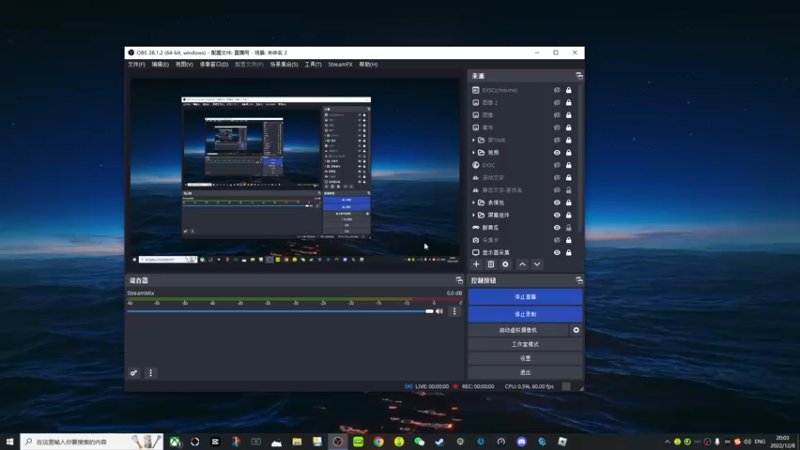The height and width of the screenshot is (450, 800).
Task: Click the image icon of 图像 2 source
Action: click(476, 103)
